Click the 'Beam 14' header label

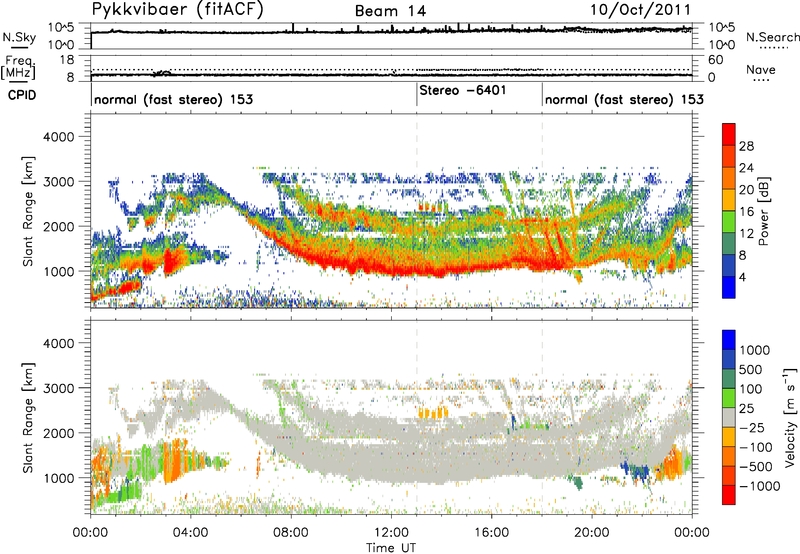(x=390, y=11)
